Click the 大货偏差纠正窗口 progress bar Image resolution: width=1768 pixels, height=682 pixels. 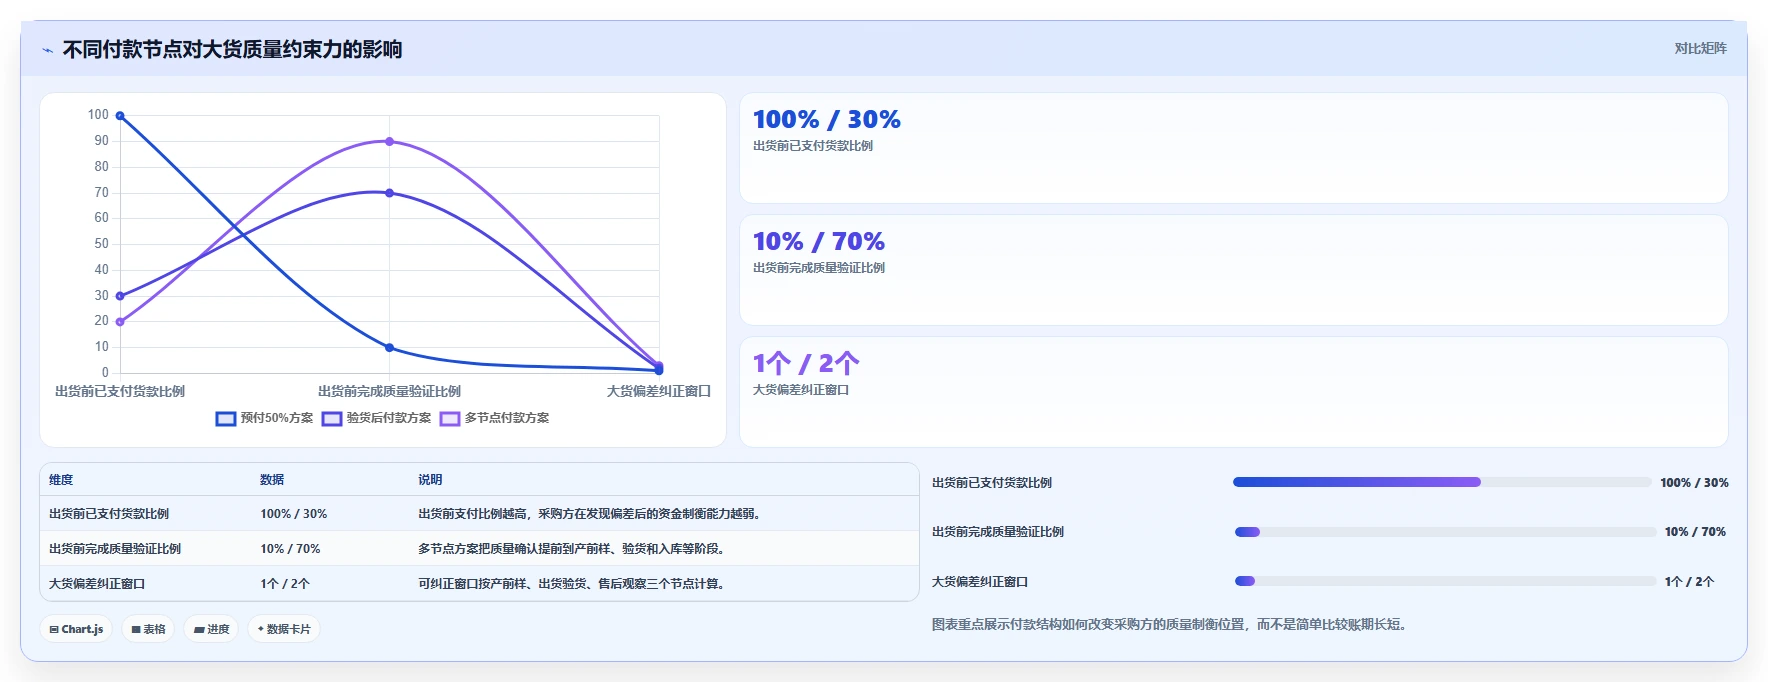point(1445,581)
